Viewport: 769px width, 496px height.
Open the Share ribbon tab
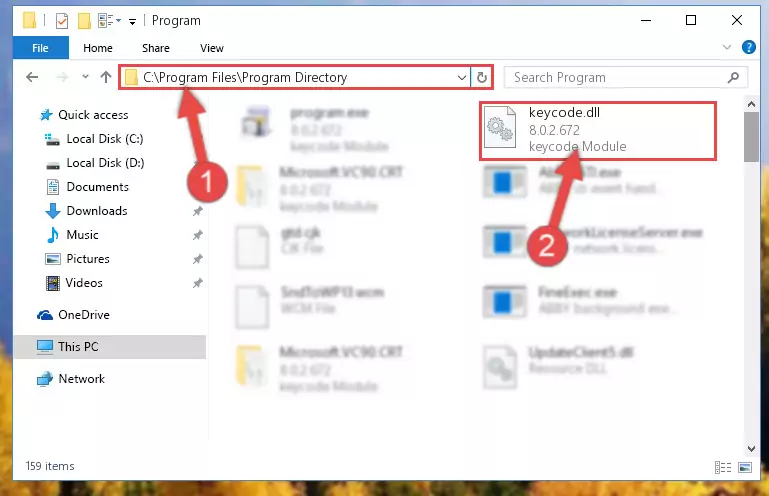(155, 48)
